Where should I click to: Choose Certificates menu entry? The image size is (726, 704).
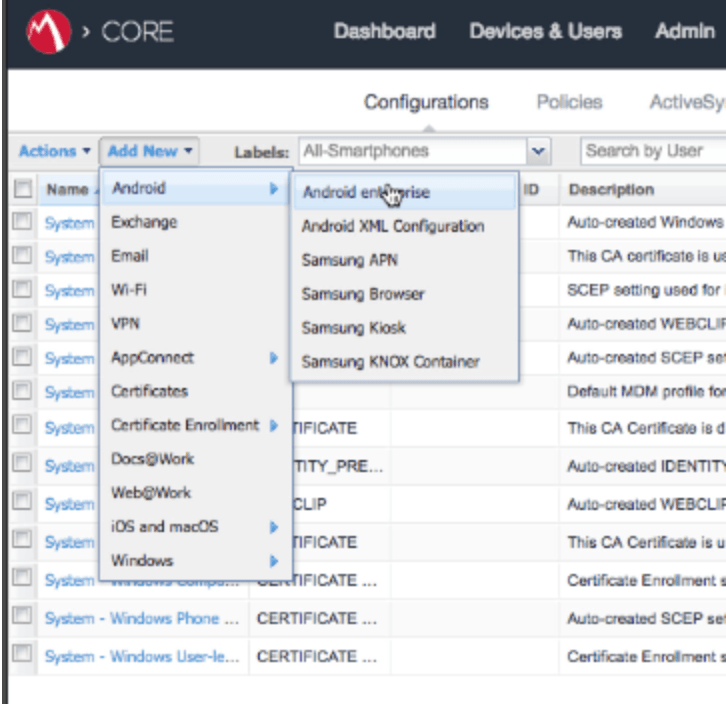coord(195,391)
